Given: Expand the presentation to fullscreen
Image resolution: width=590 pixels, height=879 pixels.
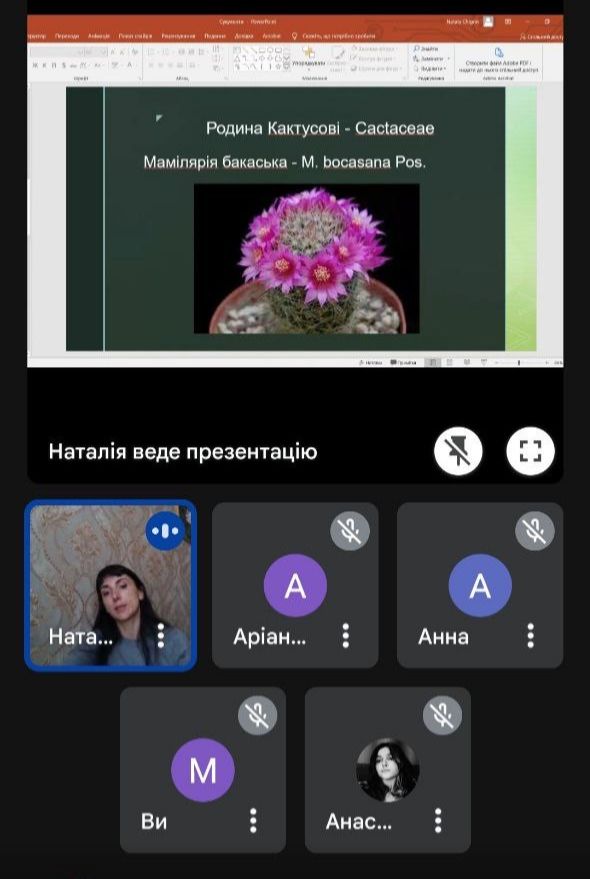Looking at the screenshot, I should coord(531,451).
